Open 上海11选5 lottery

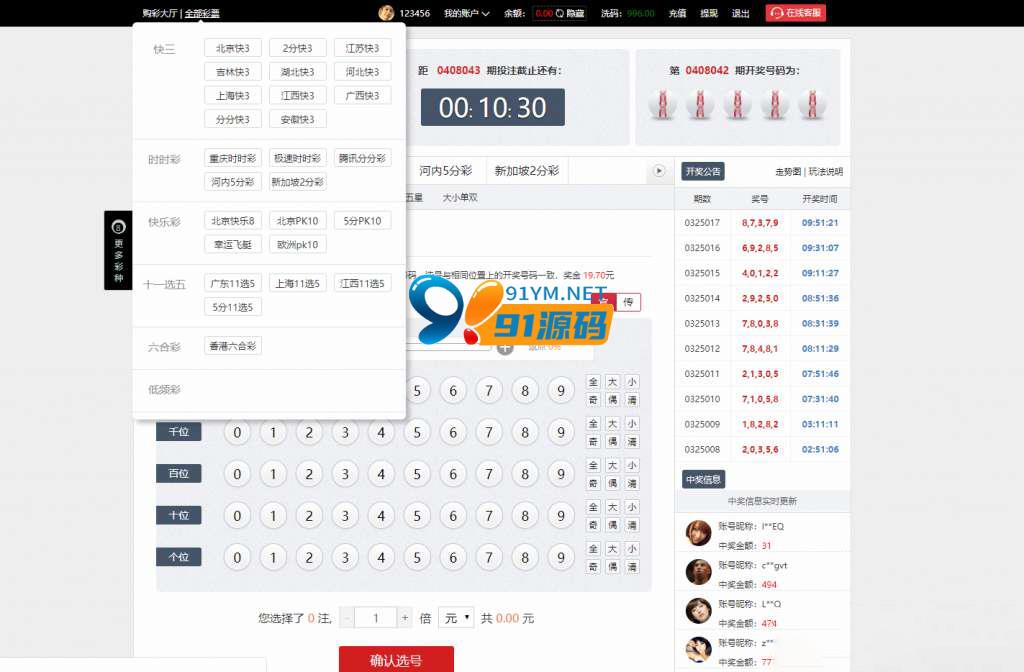[297, 283]
